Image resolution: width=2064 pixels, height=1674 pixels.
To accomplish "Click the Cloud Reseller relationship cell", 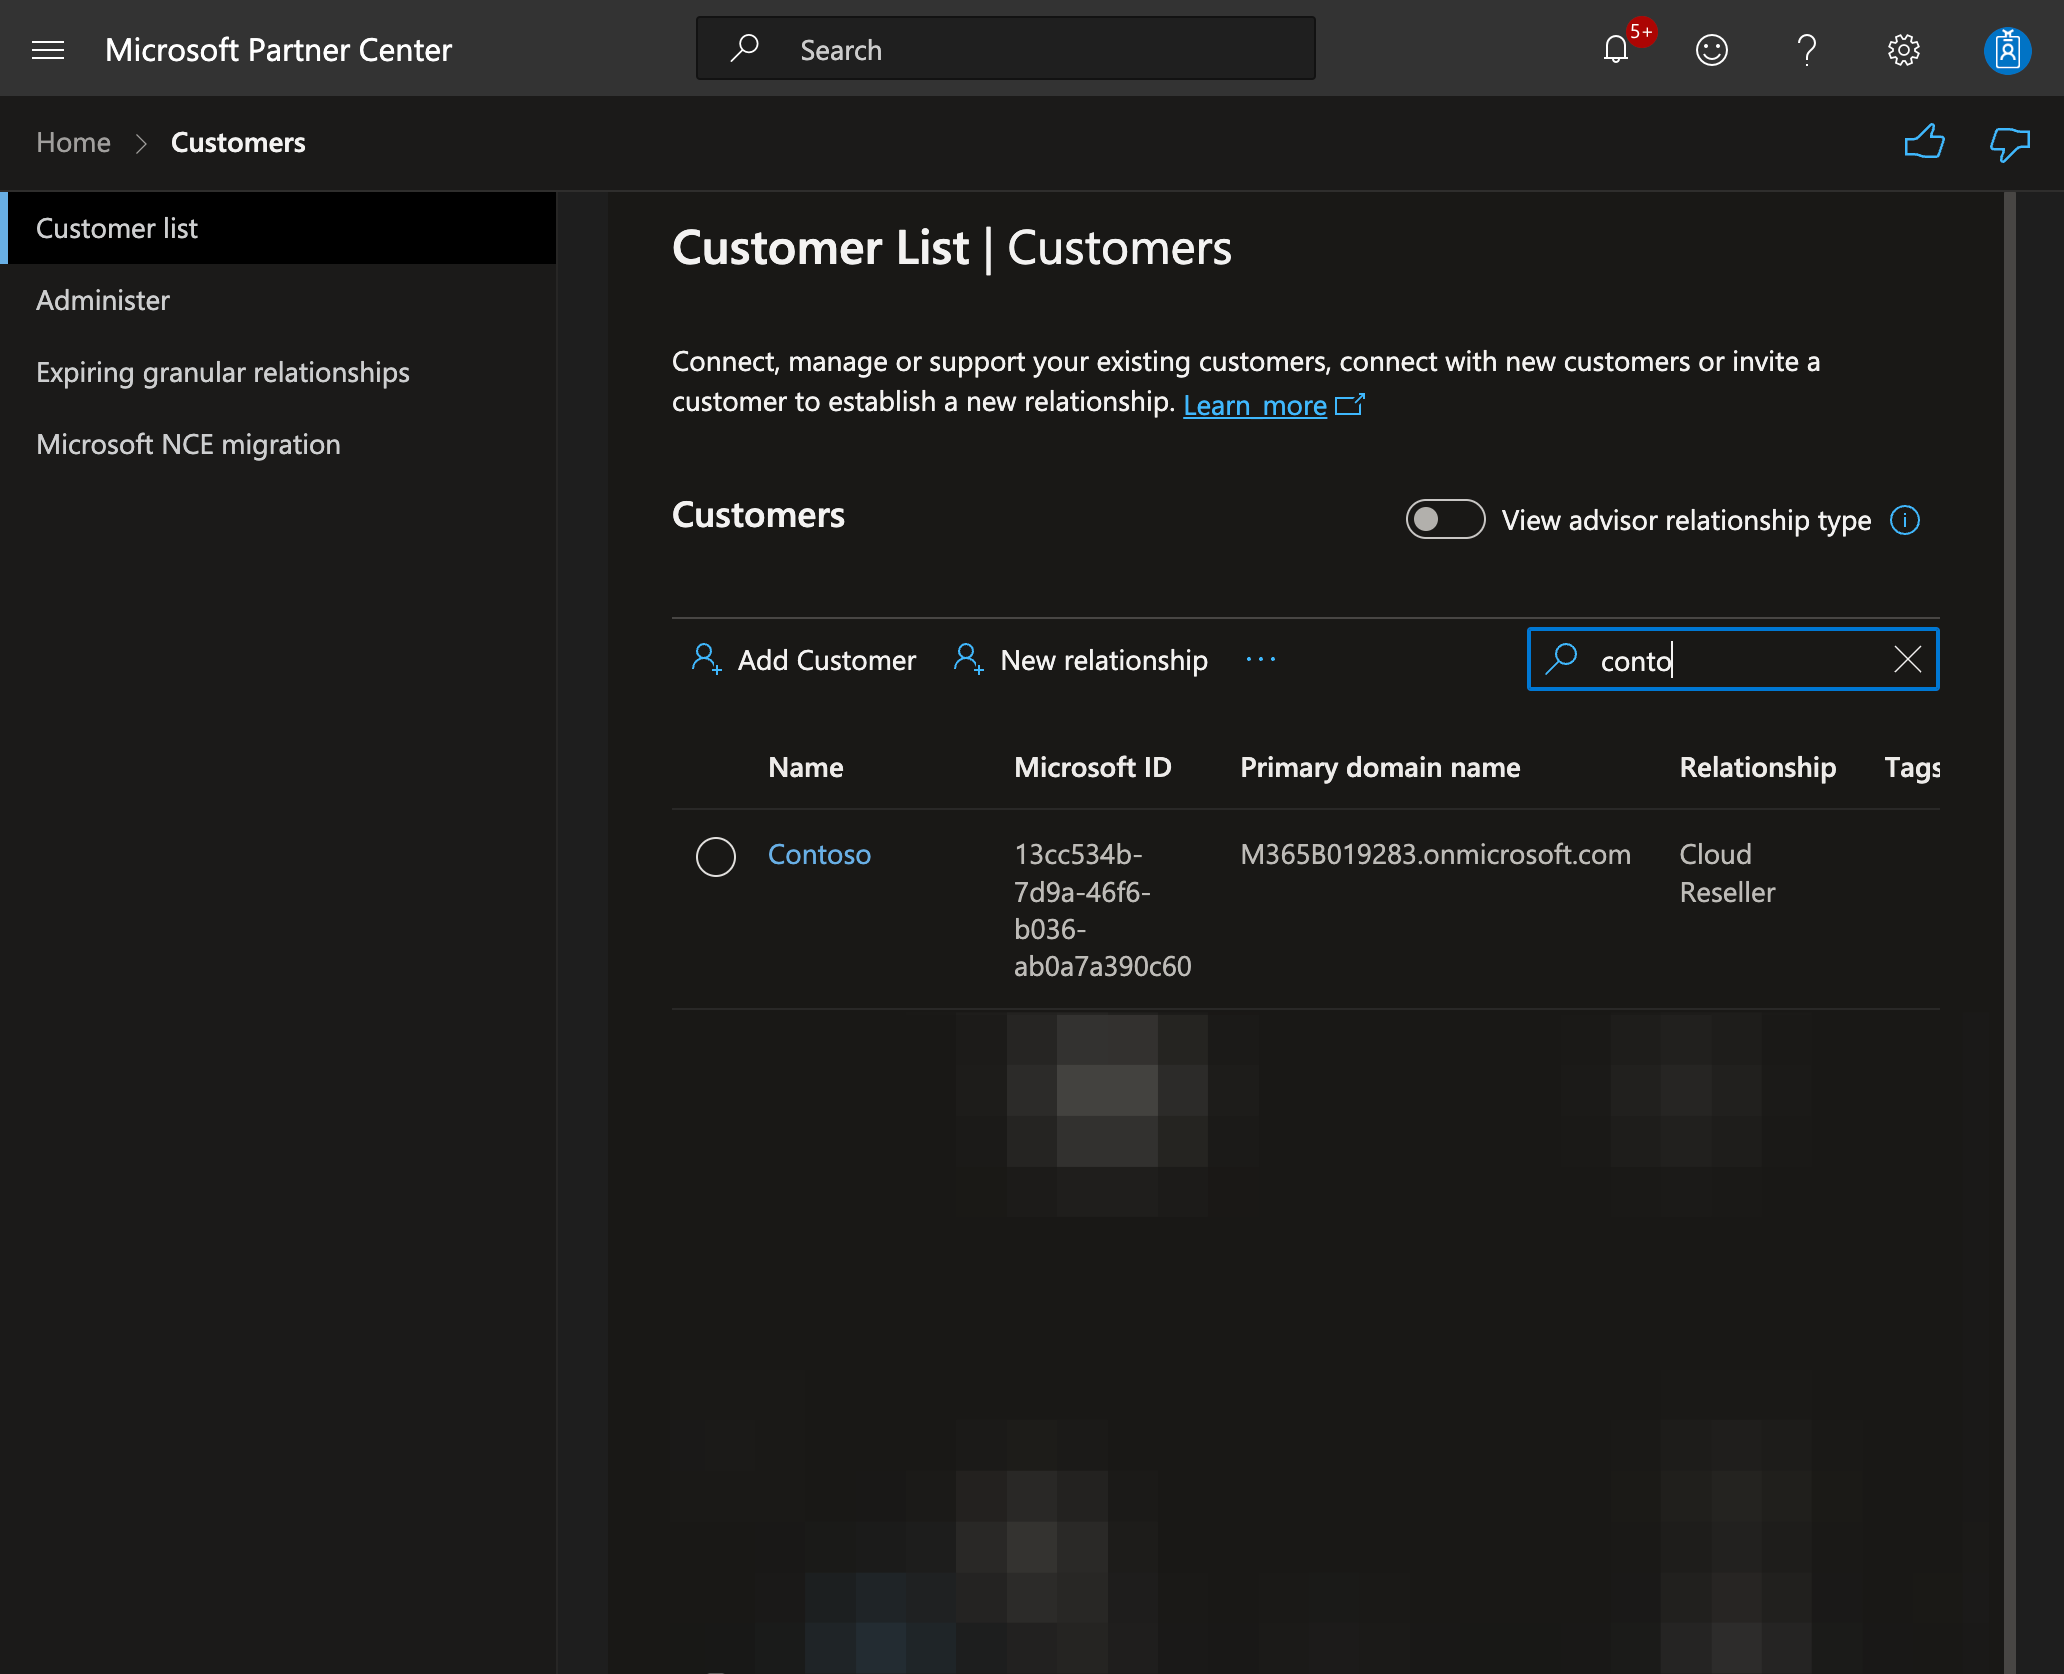I will click(x=1727, y=873).
